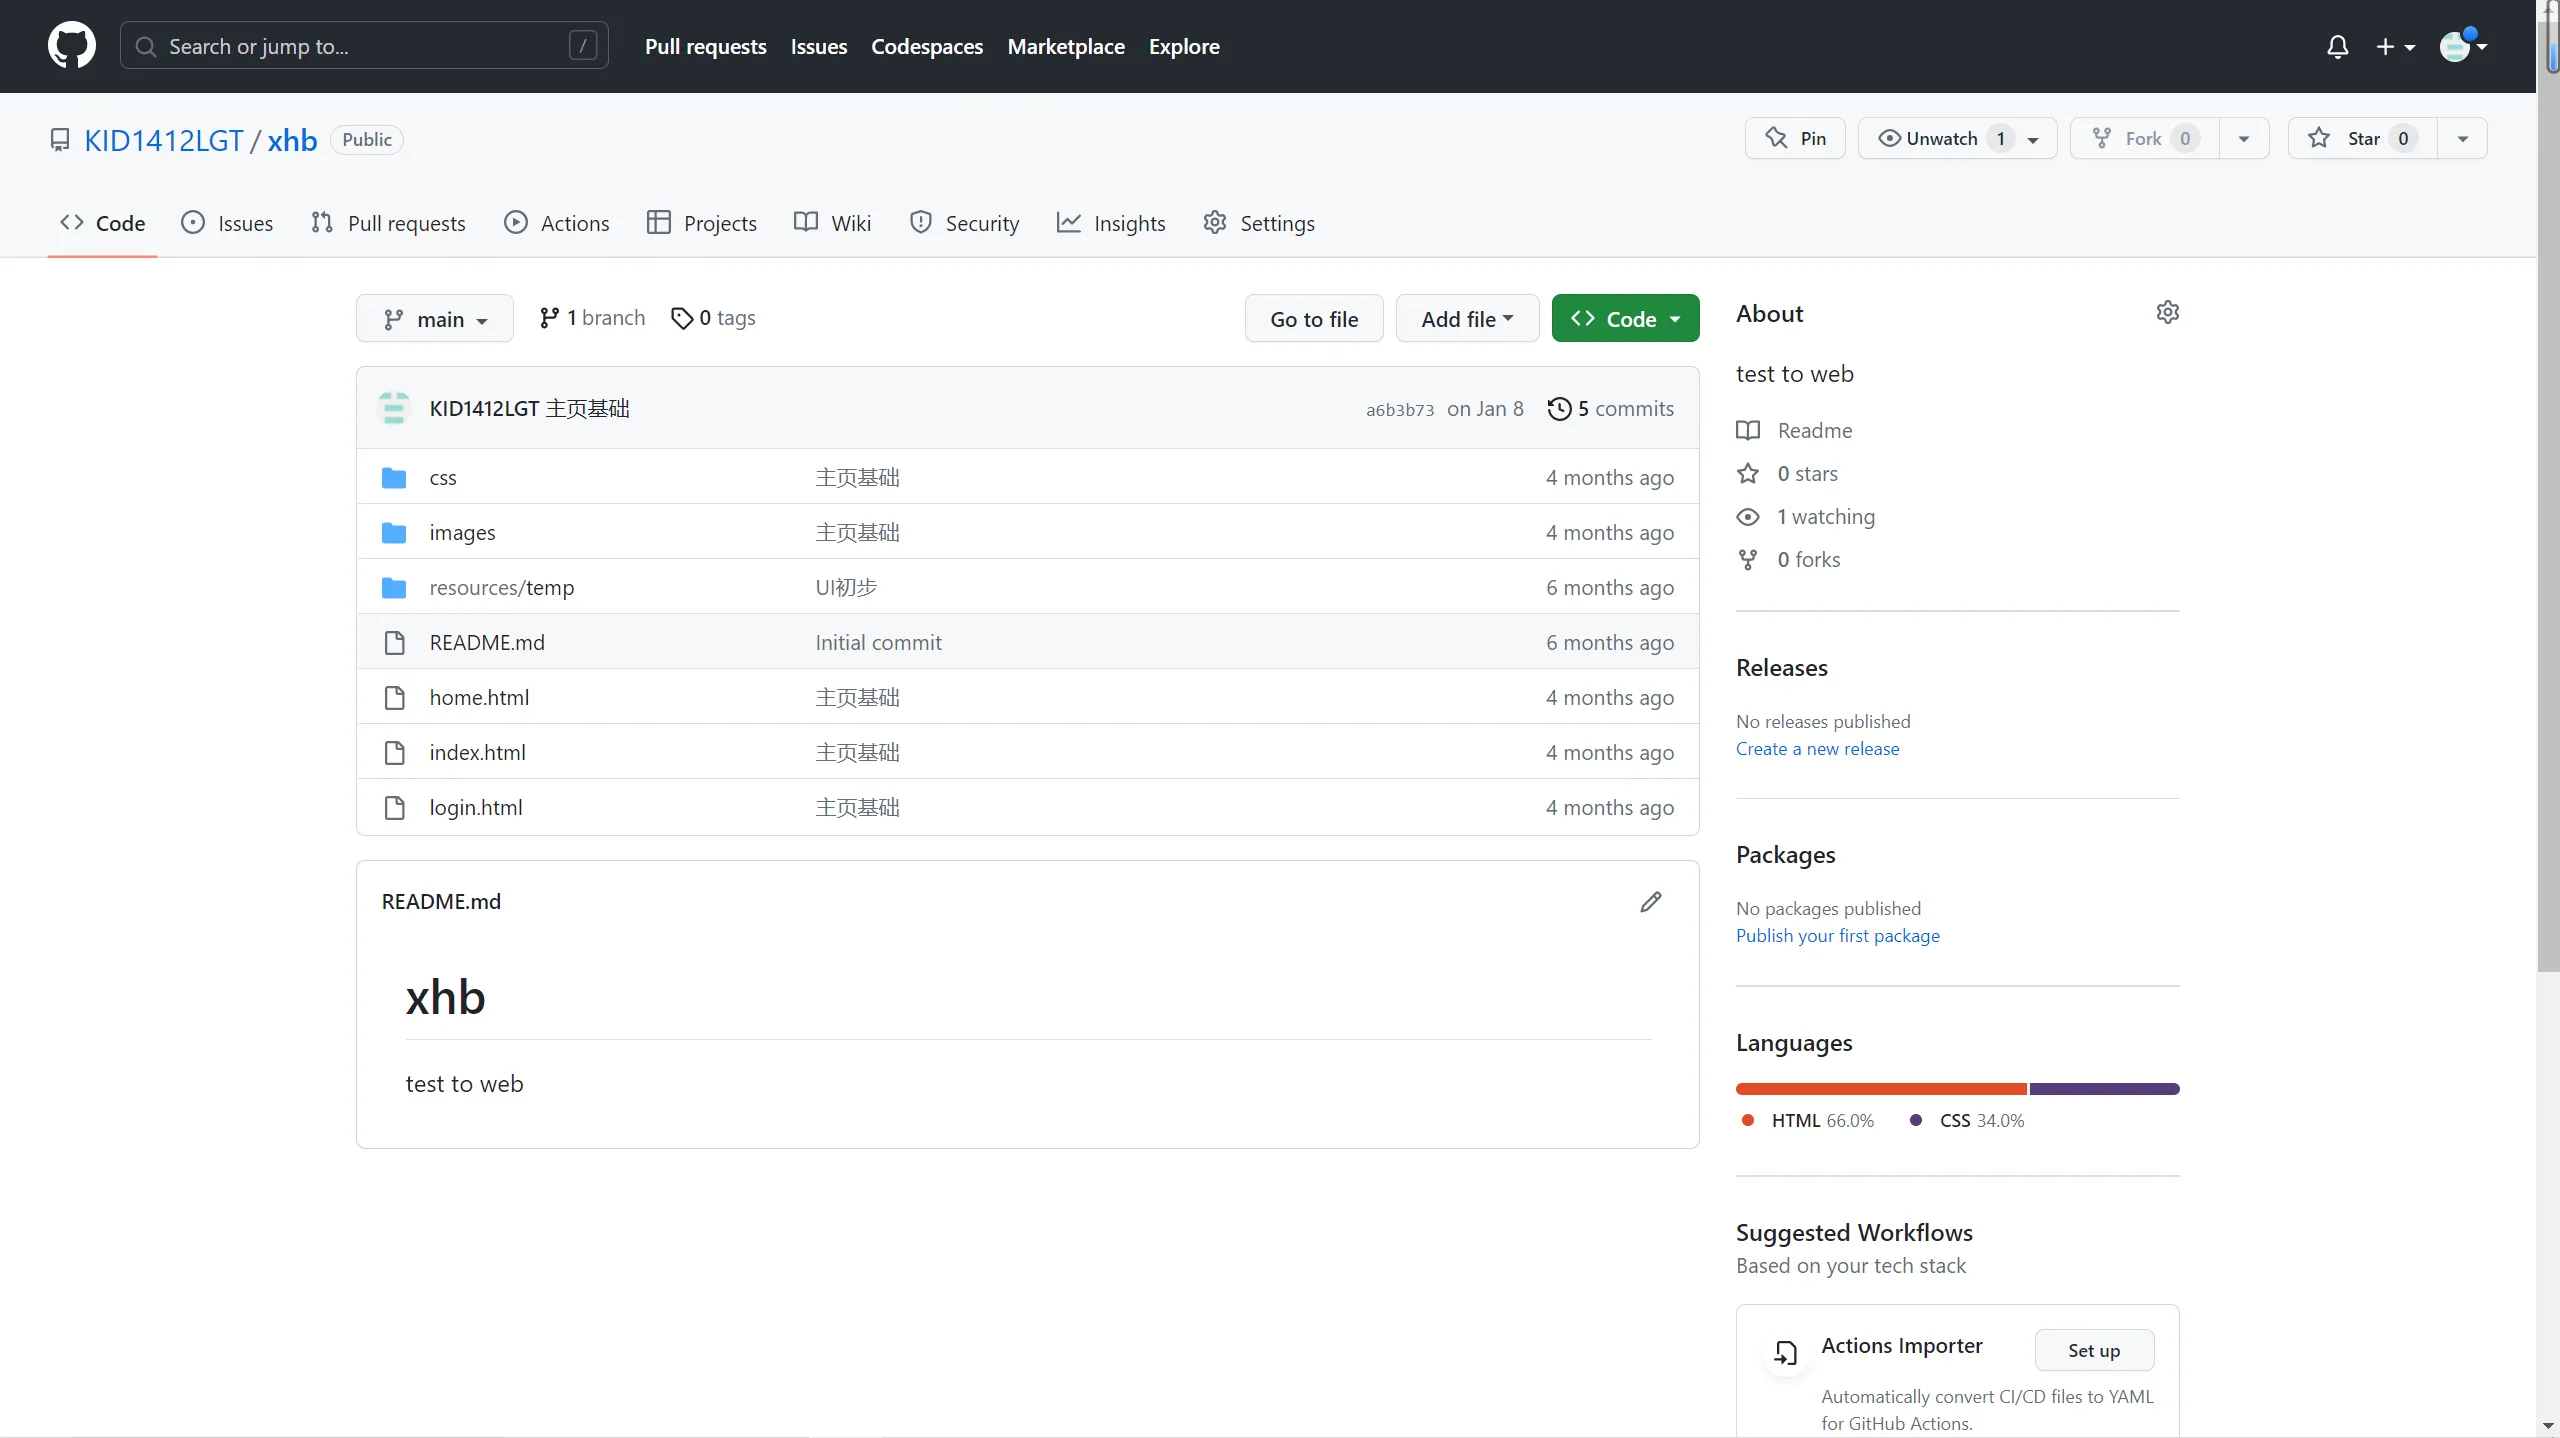This screenshot has width=2560, height=1438.
Task: Click the branch icon beside 1 branch
Action: pyautogui.click(x=549, y=318)
